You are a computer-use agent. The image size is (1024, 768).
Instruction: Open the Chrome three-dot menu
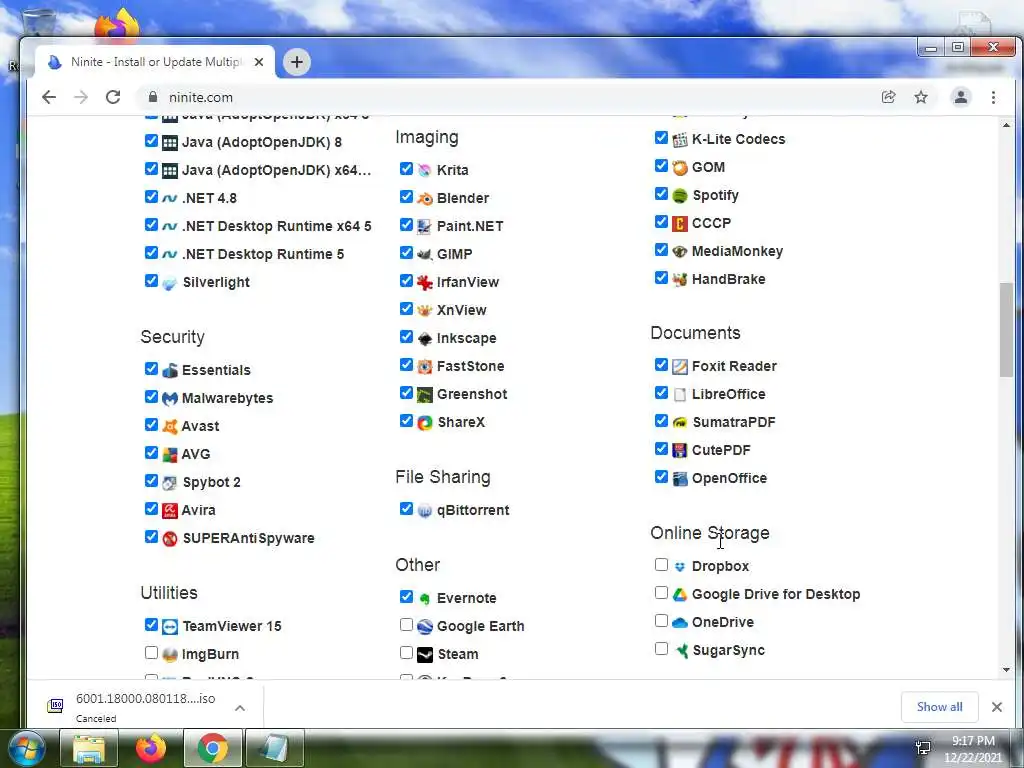(x=993, y=97)
